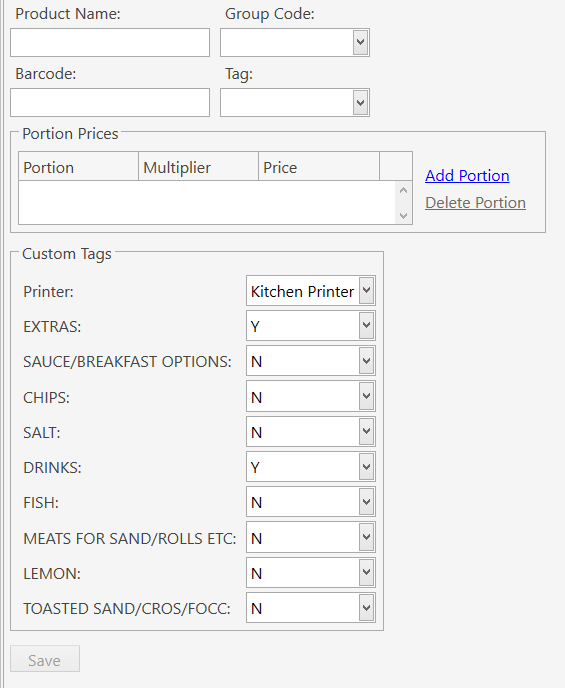Open the TOASTED SAND/CROS/FOCC dropdown
The image size is (565, 688).
(311, 608)
